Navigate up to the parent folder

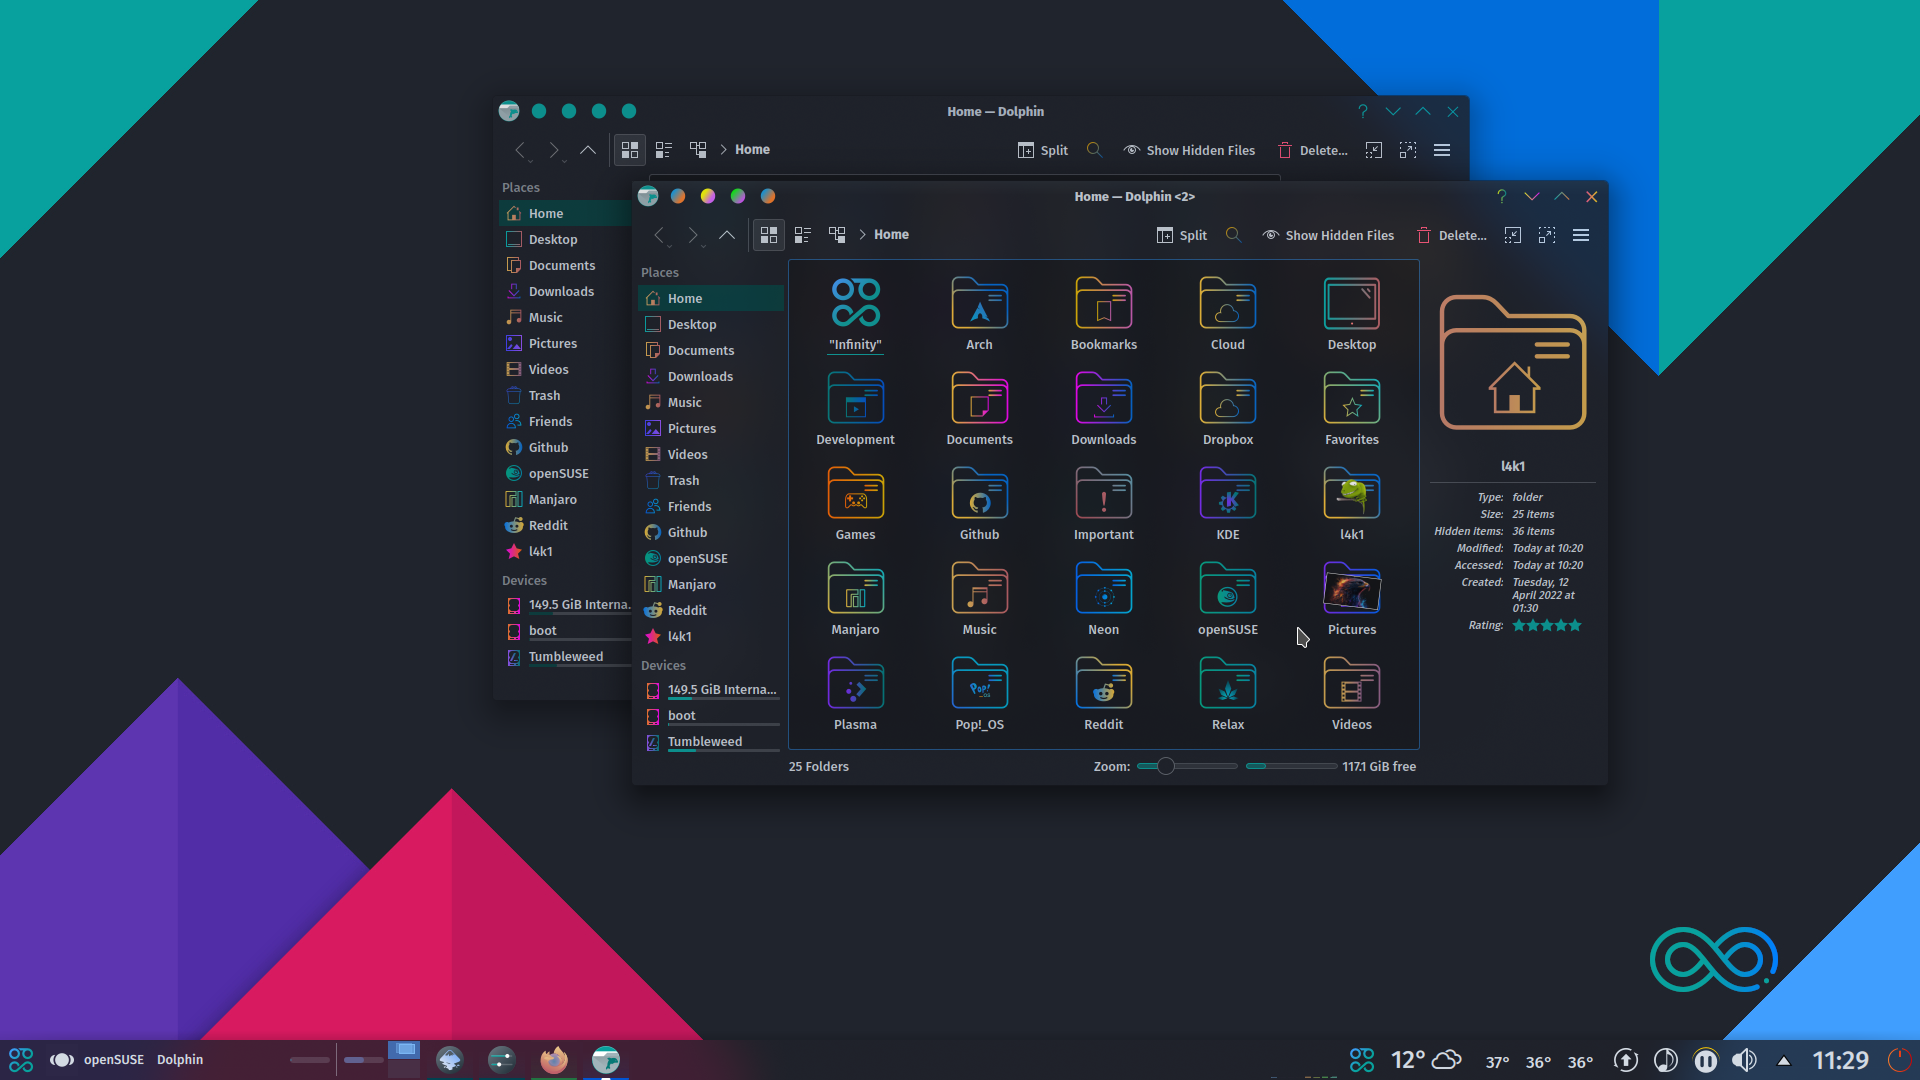click(x=727, y=235)
